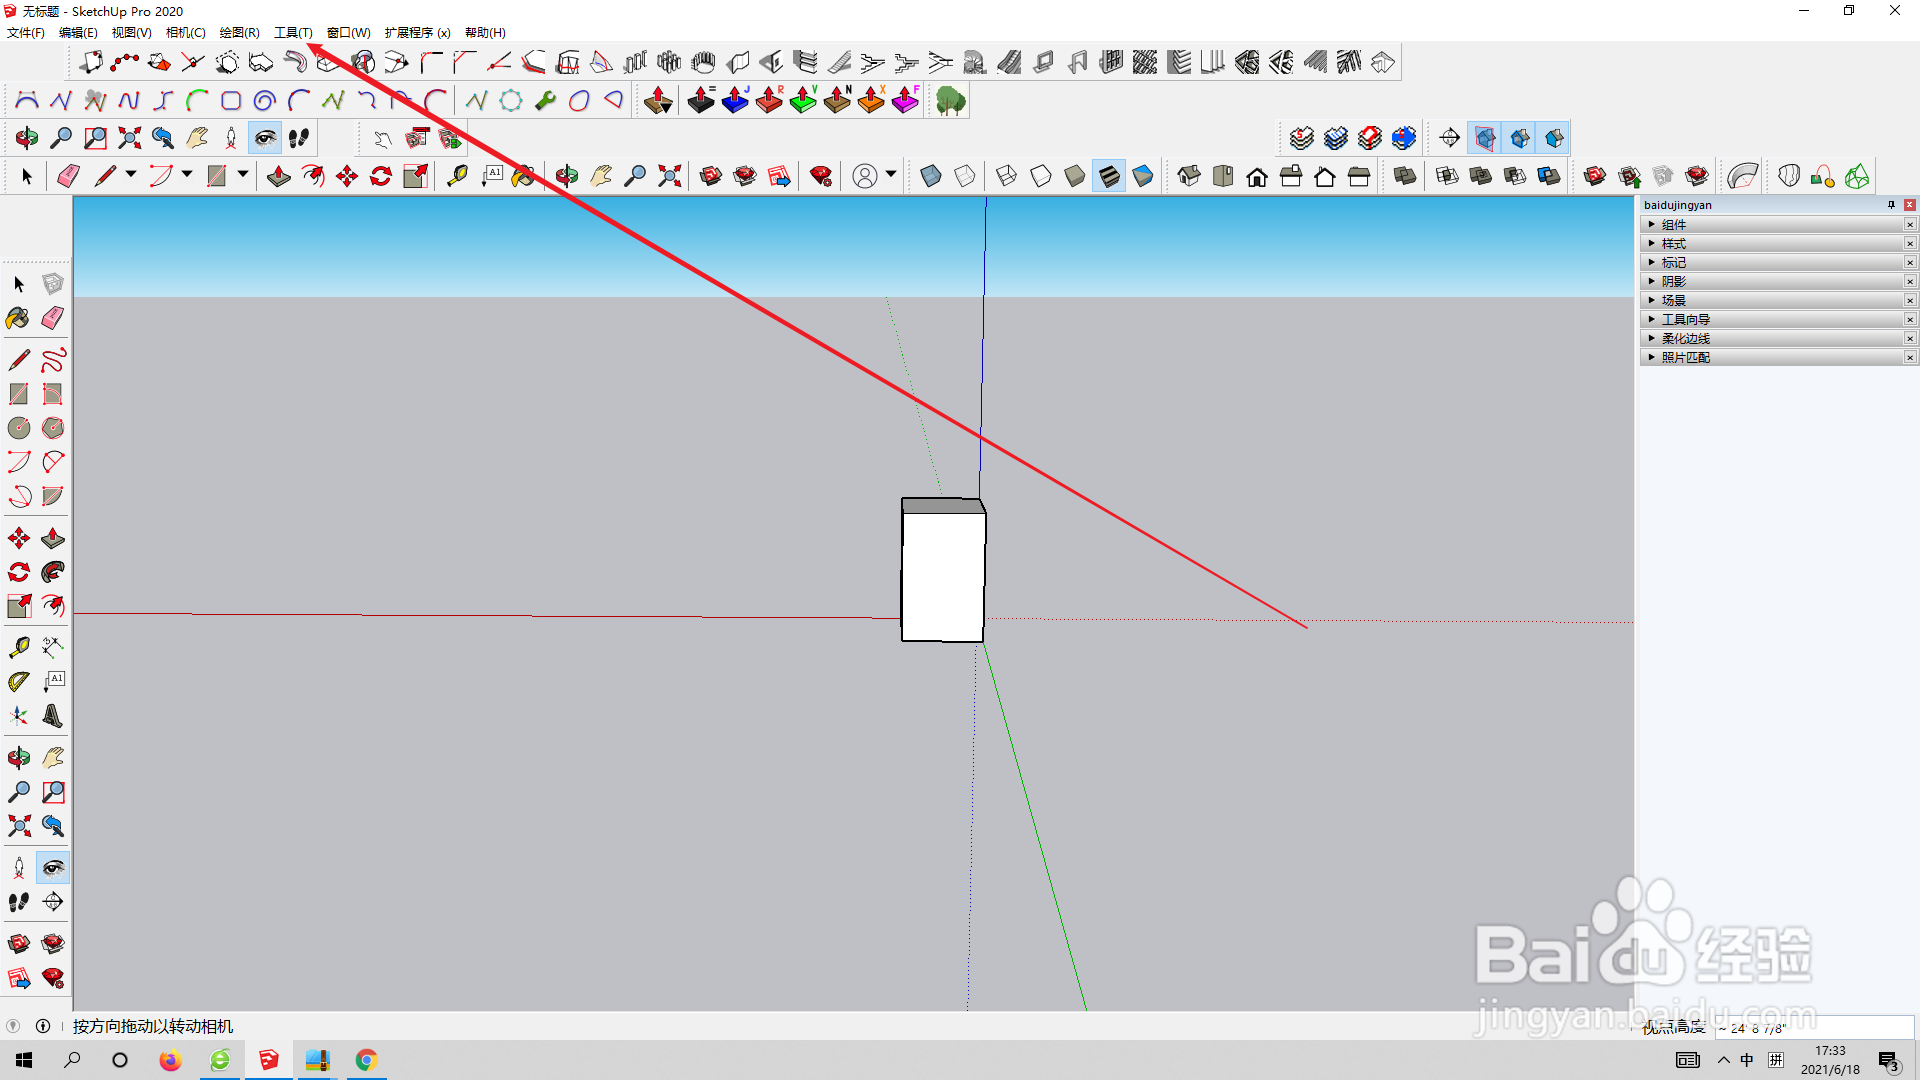Expand the 样式 panel
The width and height of the screenshot is (1920, 1080).
click(1778, 244)
